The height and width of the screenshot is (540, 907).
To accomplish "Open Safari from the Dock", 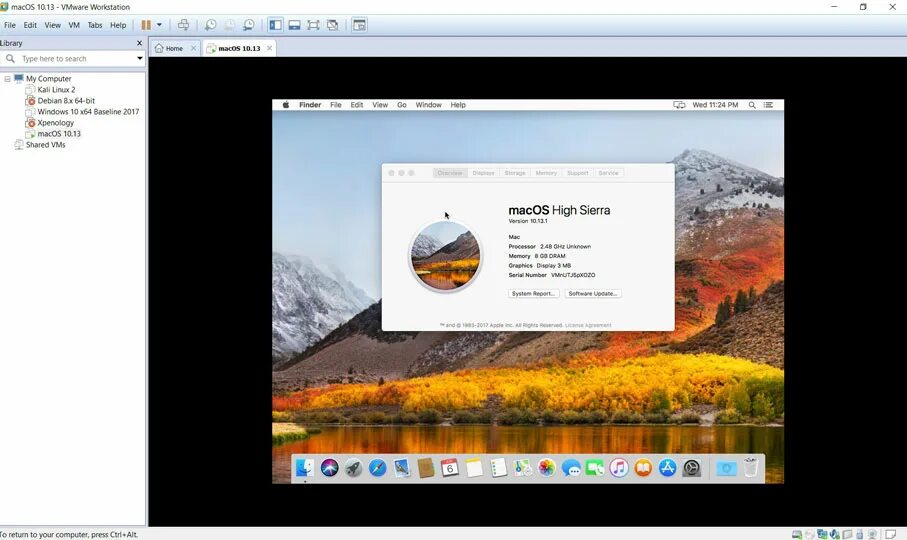I will [x=378, y=467].
